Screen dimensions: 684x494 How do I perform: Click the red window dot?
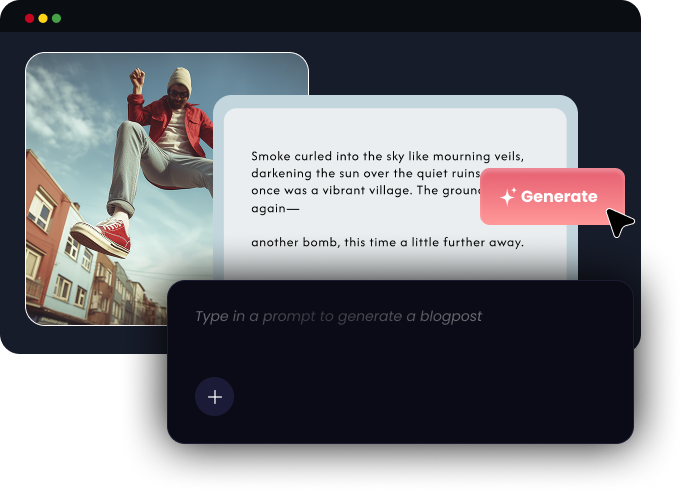tap(29, 18)
